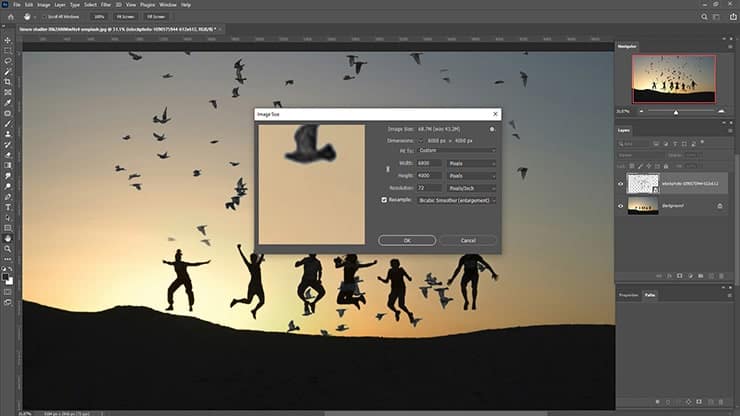Click the Home icon in options bar
740x416 pixels.
pos(11,17)
